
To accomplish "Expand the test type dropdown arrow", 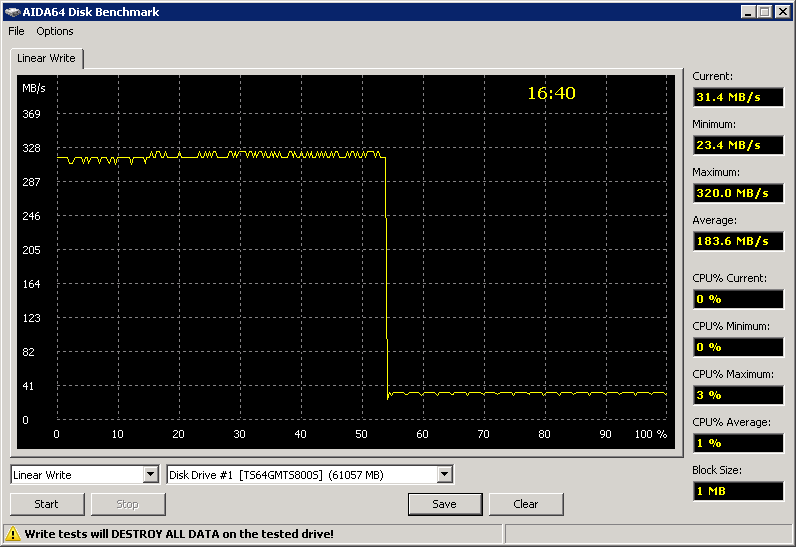I will (x=150, y=475).
